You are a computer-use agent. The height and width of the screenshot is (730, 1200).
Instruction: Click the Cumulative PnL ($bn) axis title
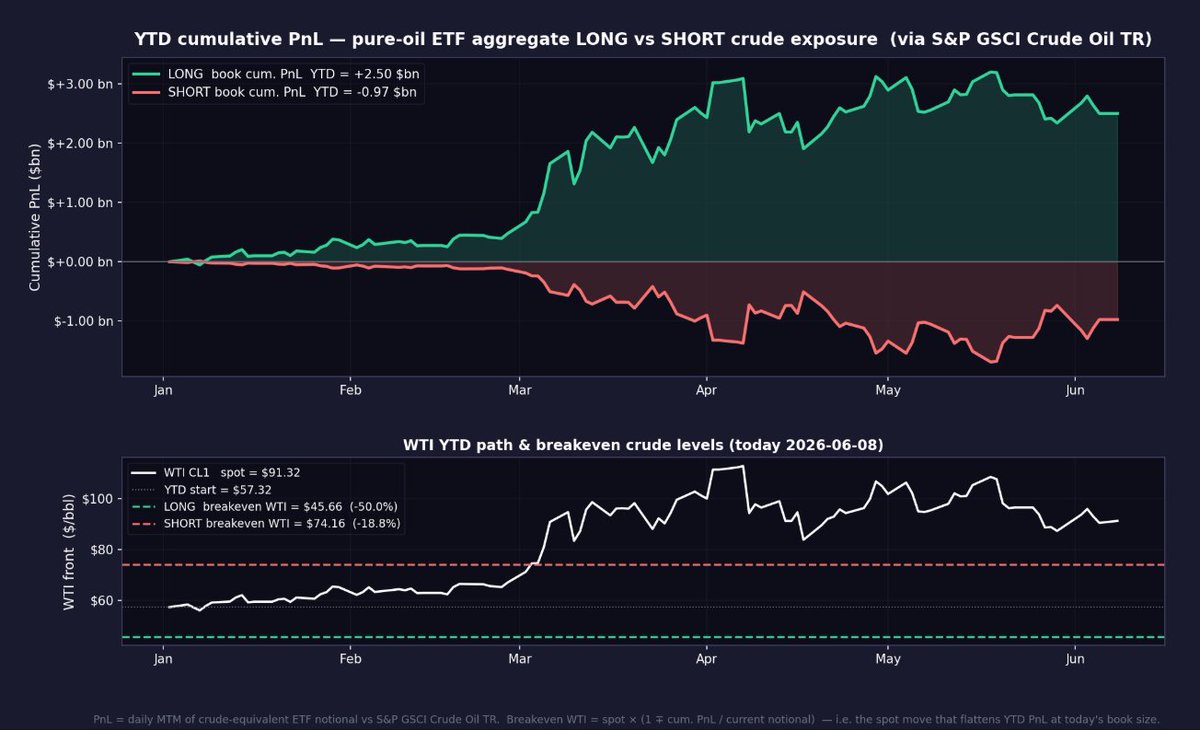(x=35, y=217)
